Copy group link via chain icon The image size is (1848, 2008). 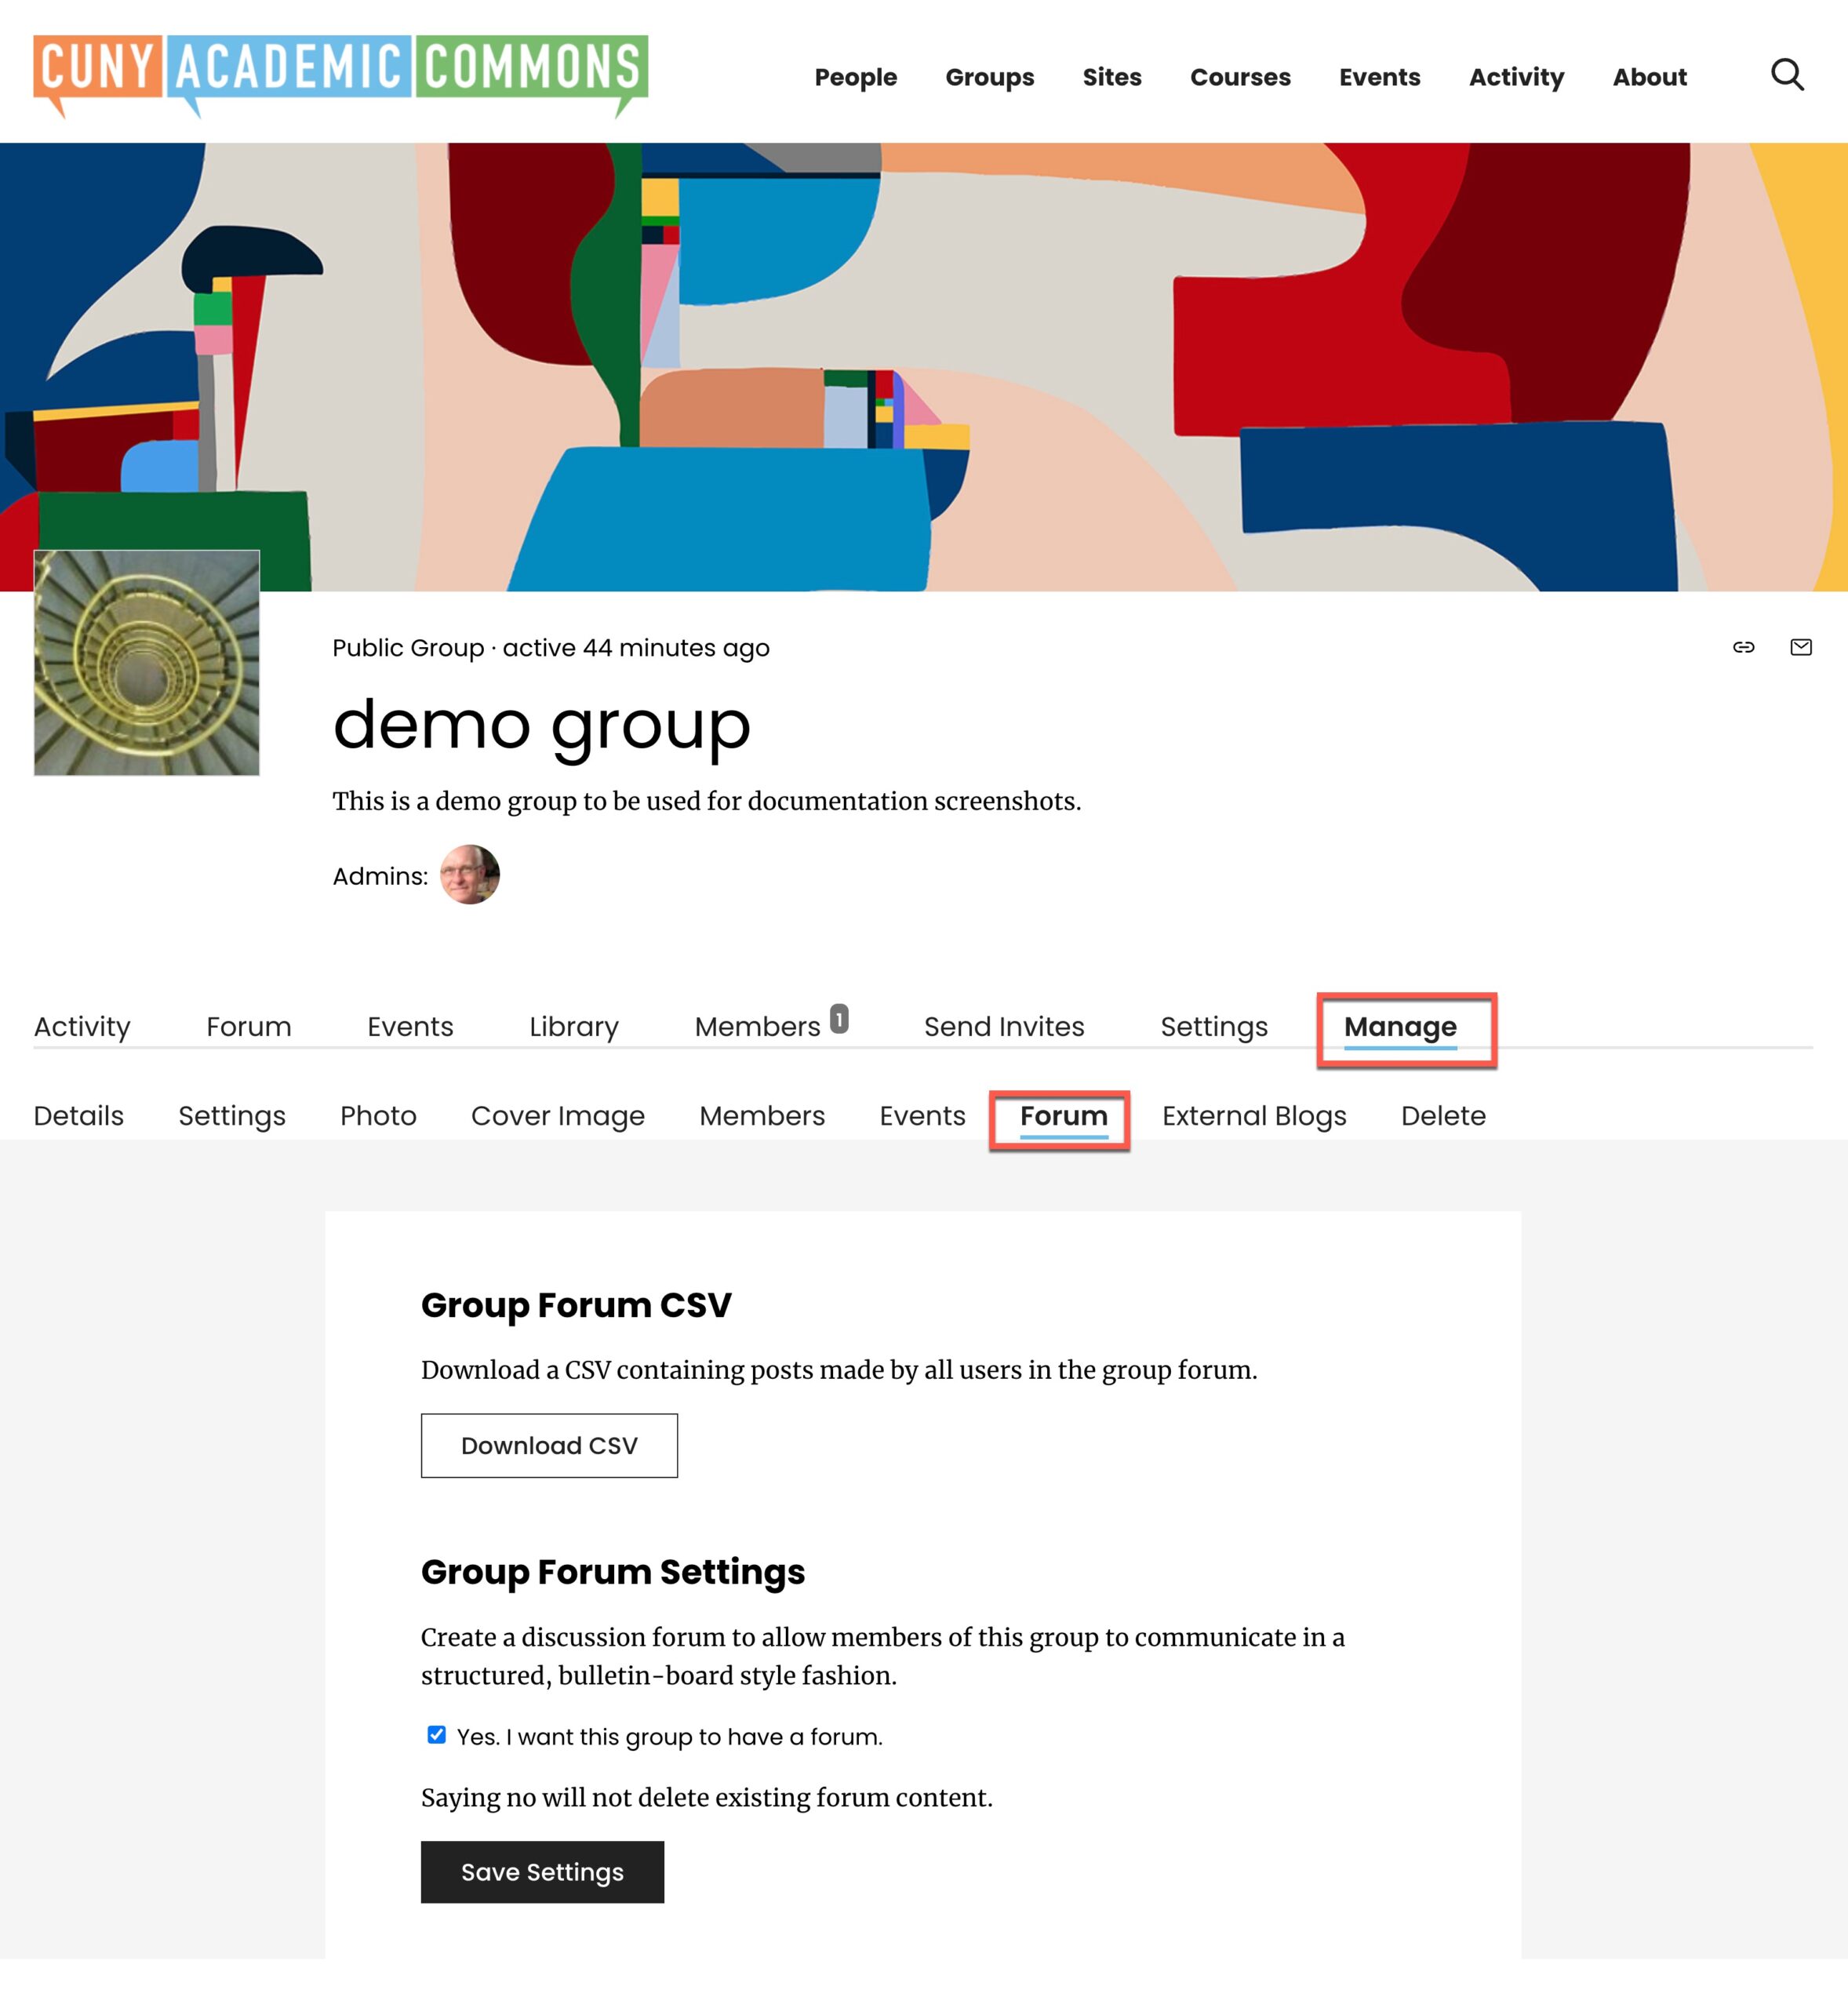tap(1743, 647)
